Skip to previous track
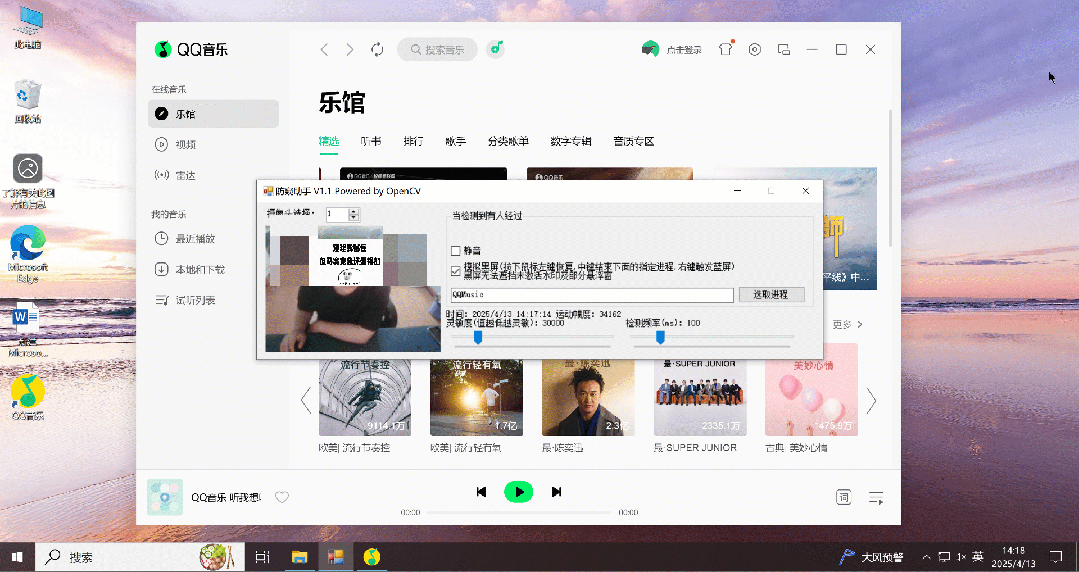Screen dimensions: 1079x572 click(x=482, y=491)
